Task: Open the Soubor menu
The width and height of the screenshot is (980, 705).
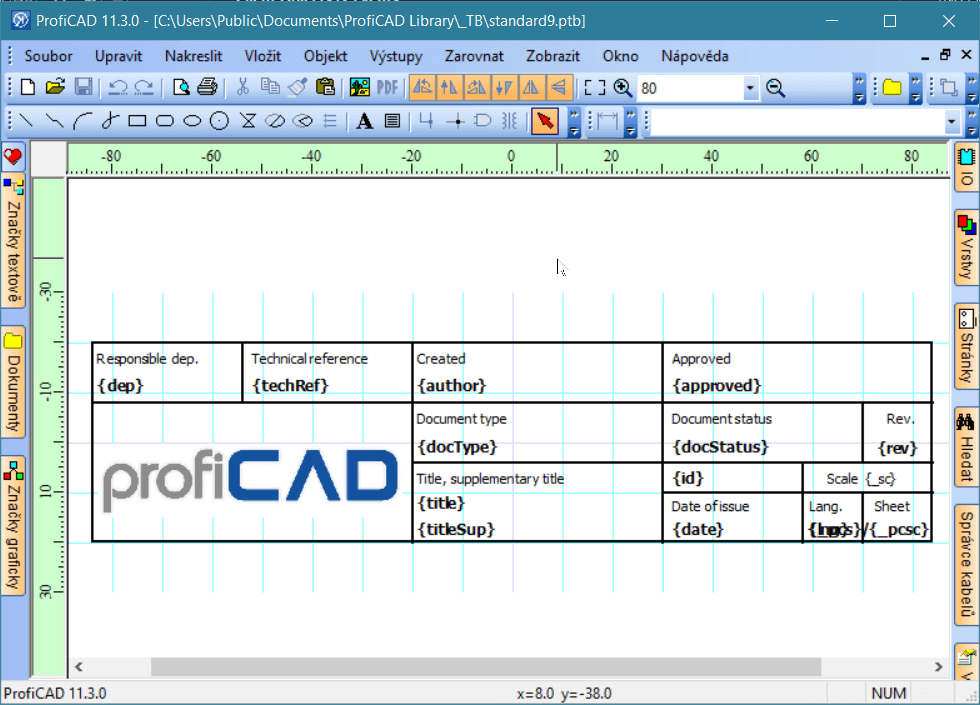Action: pyautogui.click(x=48, y=56)
